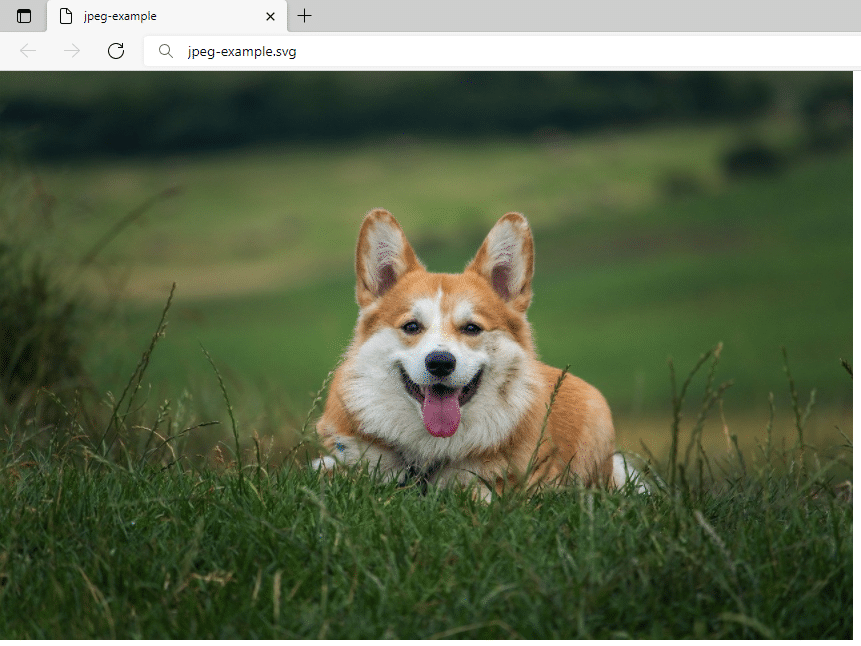The height and width of the screenshot is (646, 861).
Task: Open the tab actions menu icon
Action: pyautogui.click(x=22, y=16)
